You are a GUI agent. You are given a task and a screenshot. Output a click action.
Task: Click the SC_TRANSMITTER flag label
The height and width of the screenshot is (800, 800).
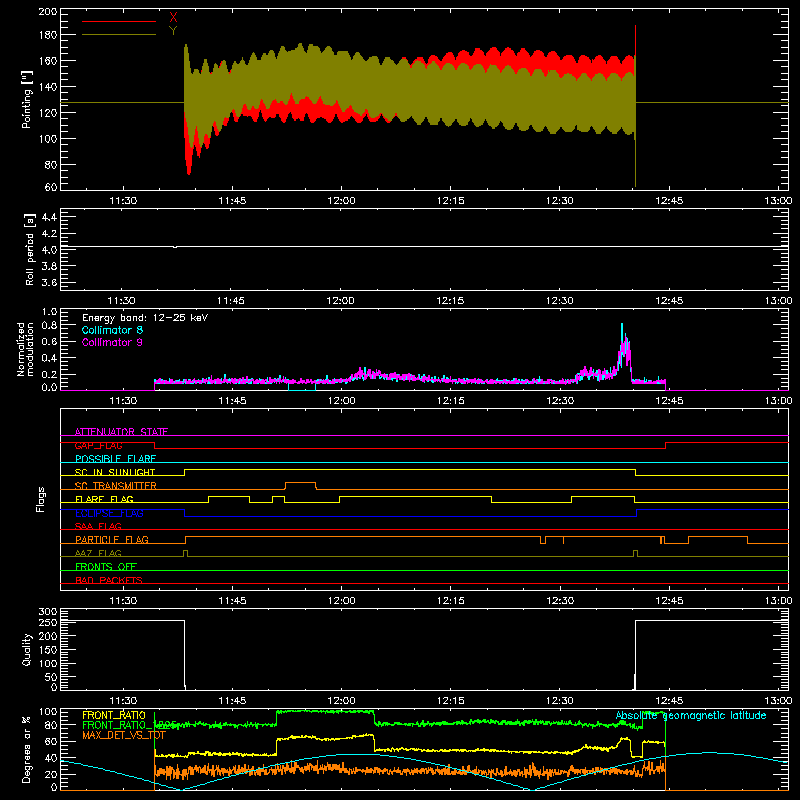coord(115,486)
